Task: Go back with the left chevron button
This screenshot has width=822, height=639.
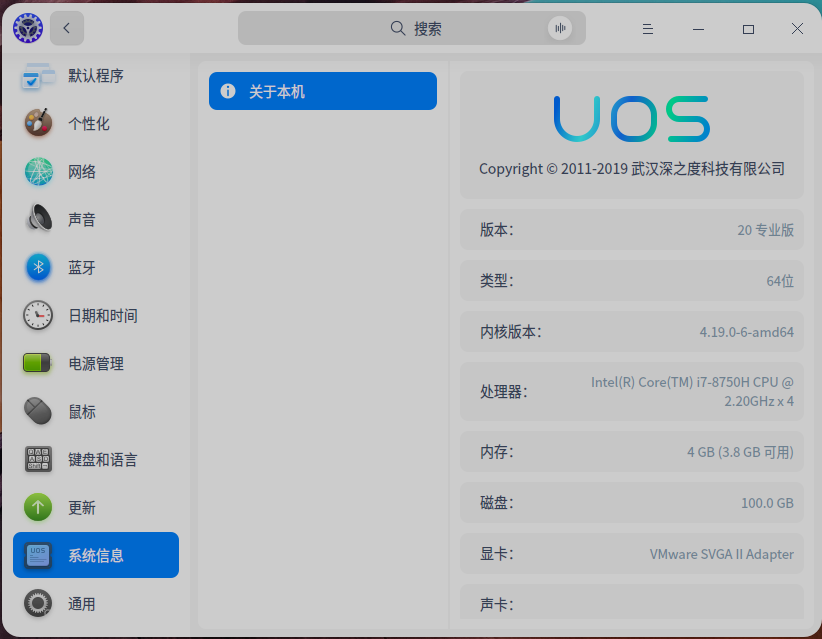Action: point(67,28)
